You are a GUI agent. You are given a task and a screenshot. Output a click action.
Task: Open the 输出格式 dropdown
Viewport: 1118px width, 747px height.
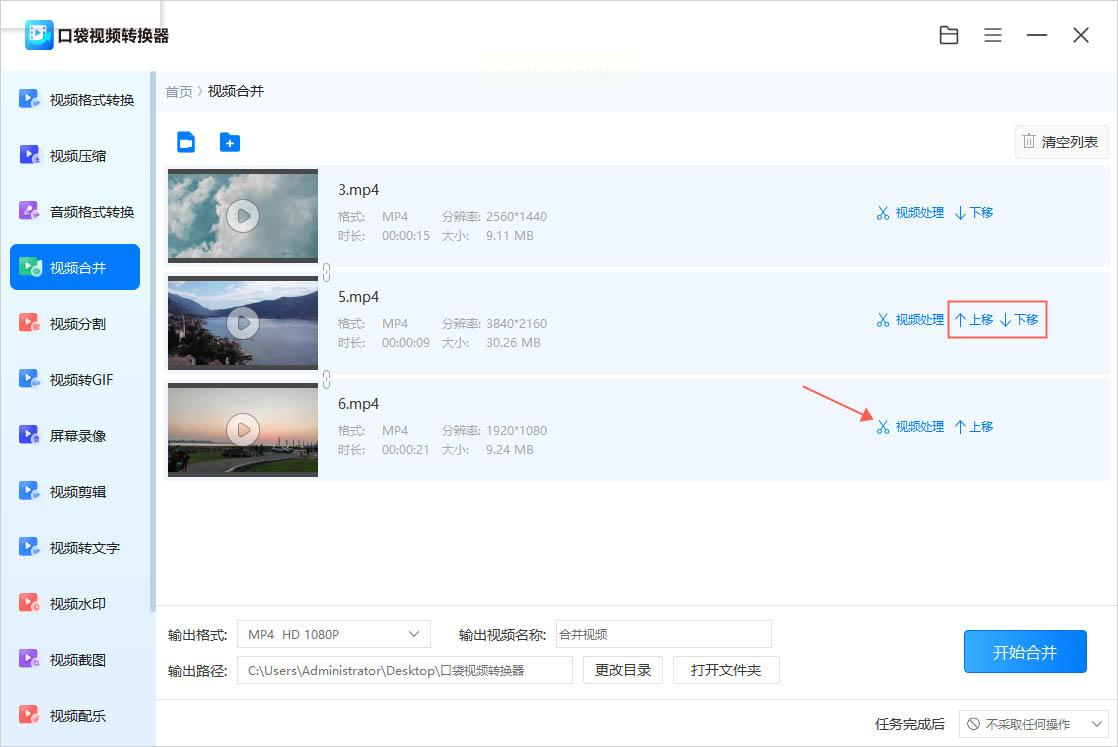point(334,634)
